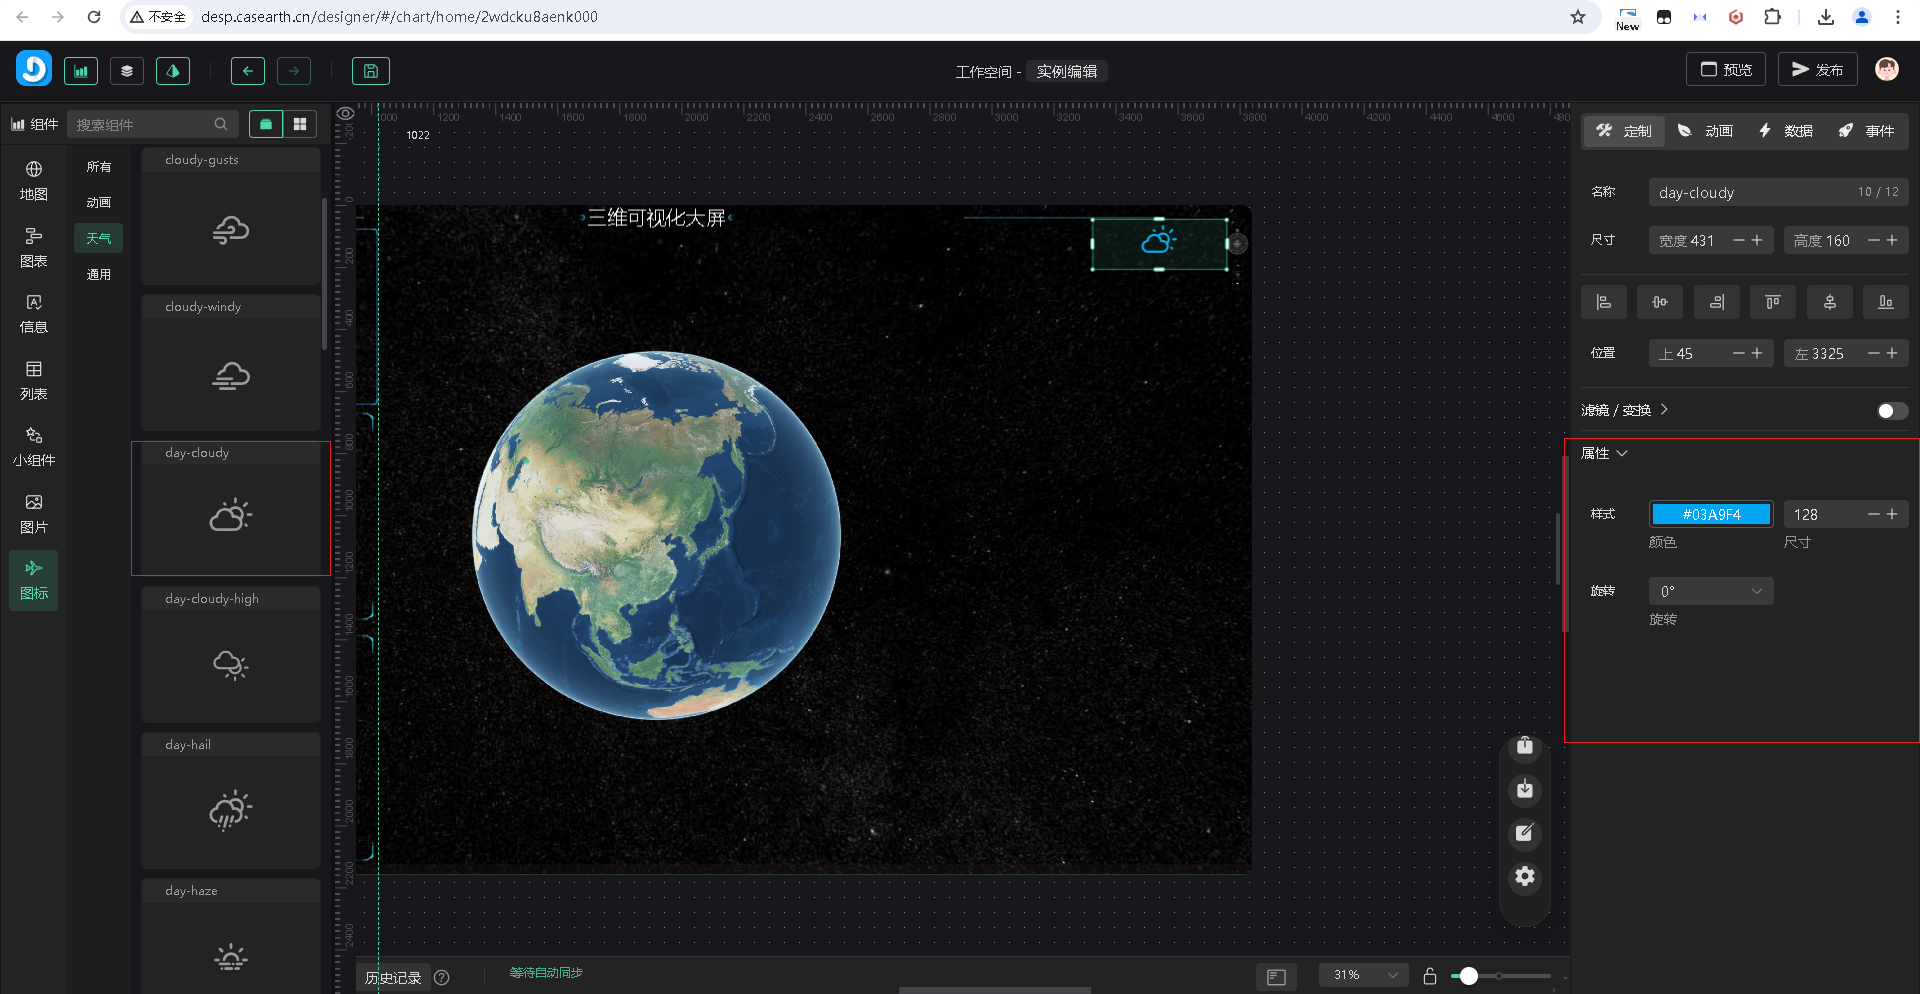Image resolution: width=1920 pixels, height=994 pixels.
Task: Open the #03A9F4 color swatch
Action: [x=1711, y=514]
